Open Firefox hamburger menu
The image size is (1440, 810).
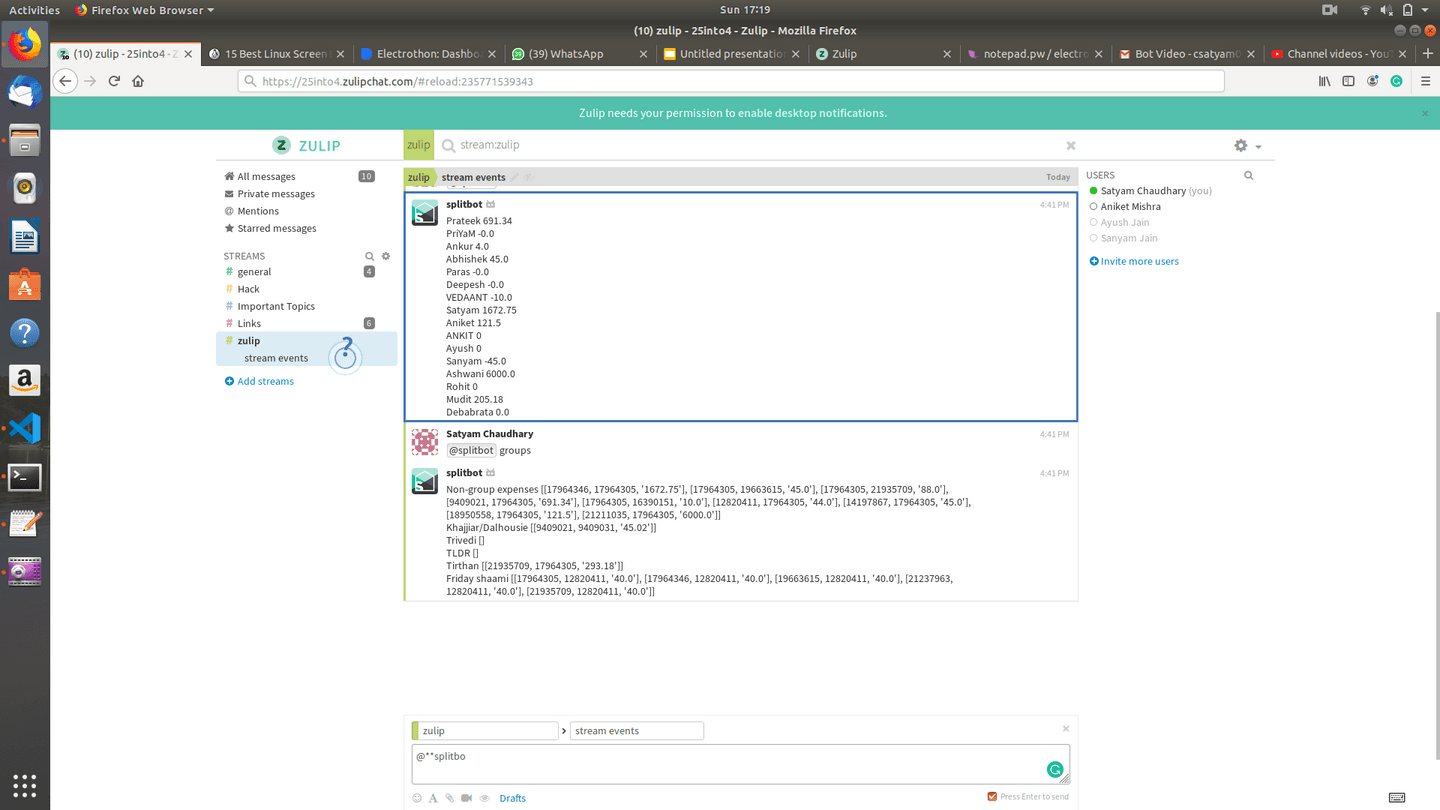click(1425, 81)
